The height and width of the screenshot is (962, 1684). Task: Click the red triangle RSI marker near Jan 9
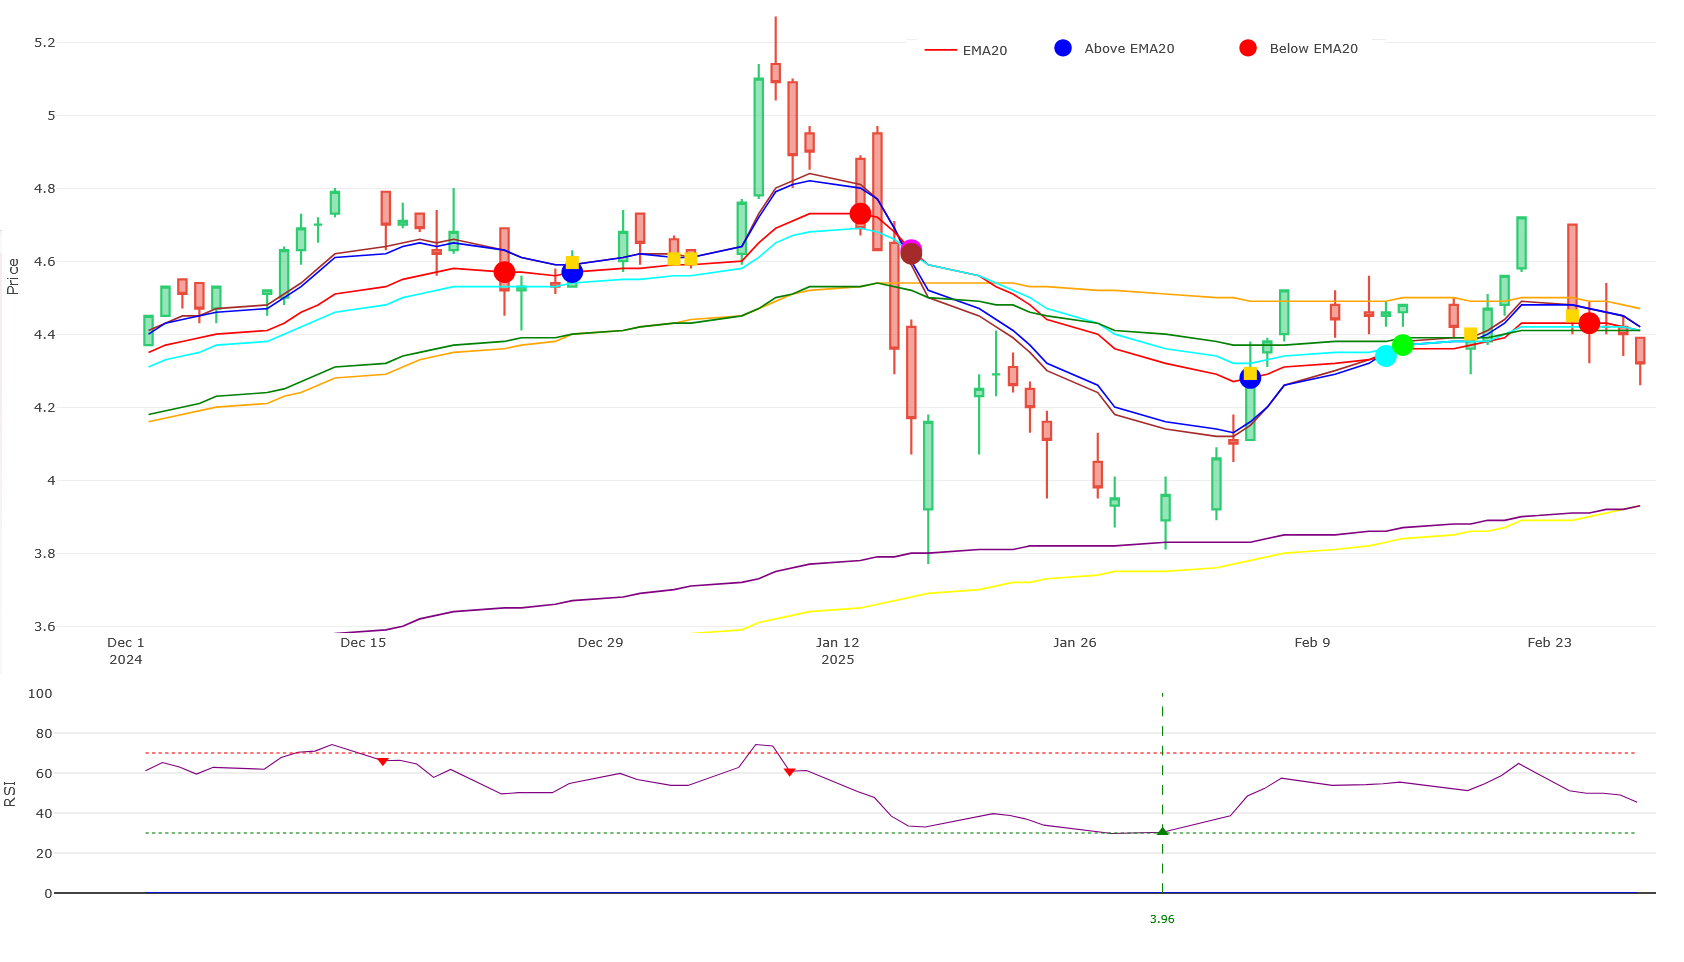click(x=789, y=772)
